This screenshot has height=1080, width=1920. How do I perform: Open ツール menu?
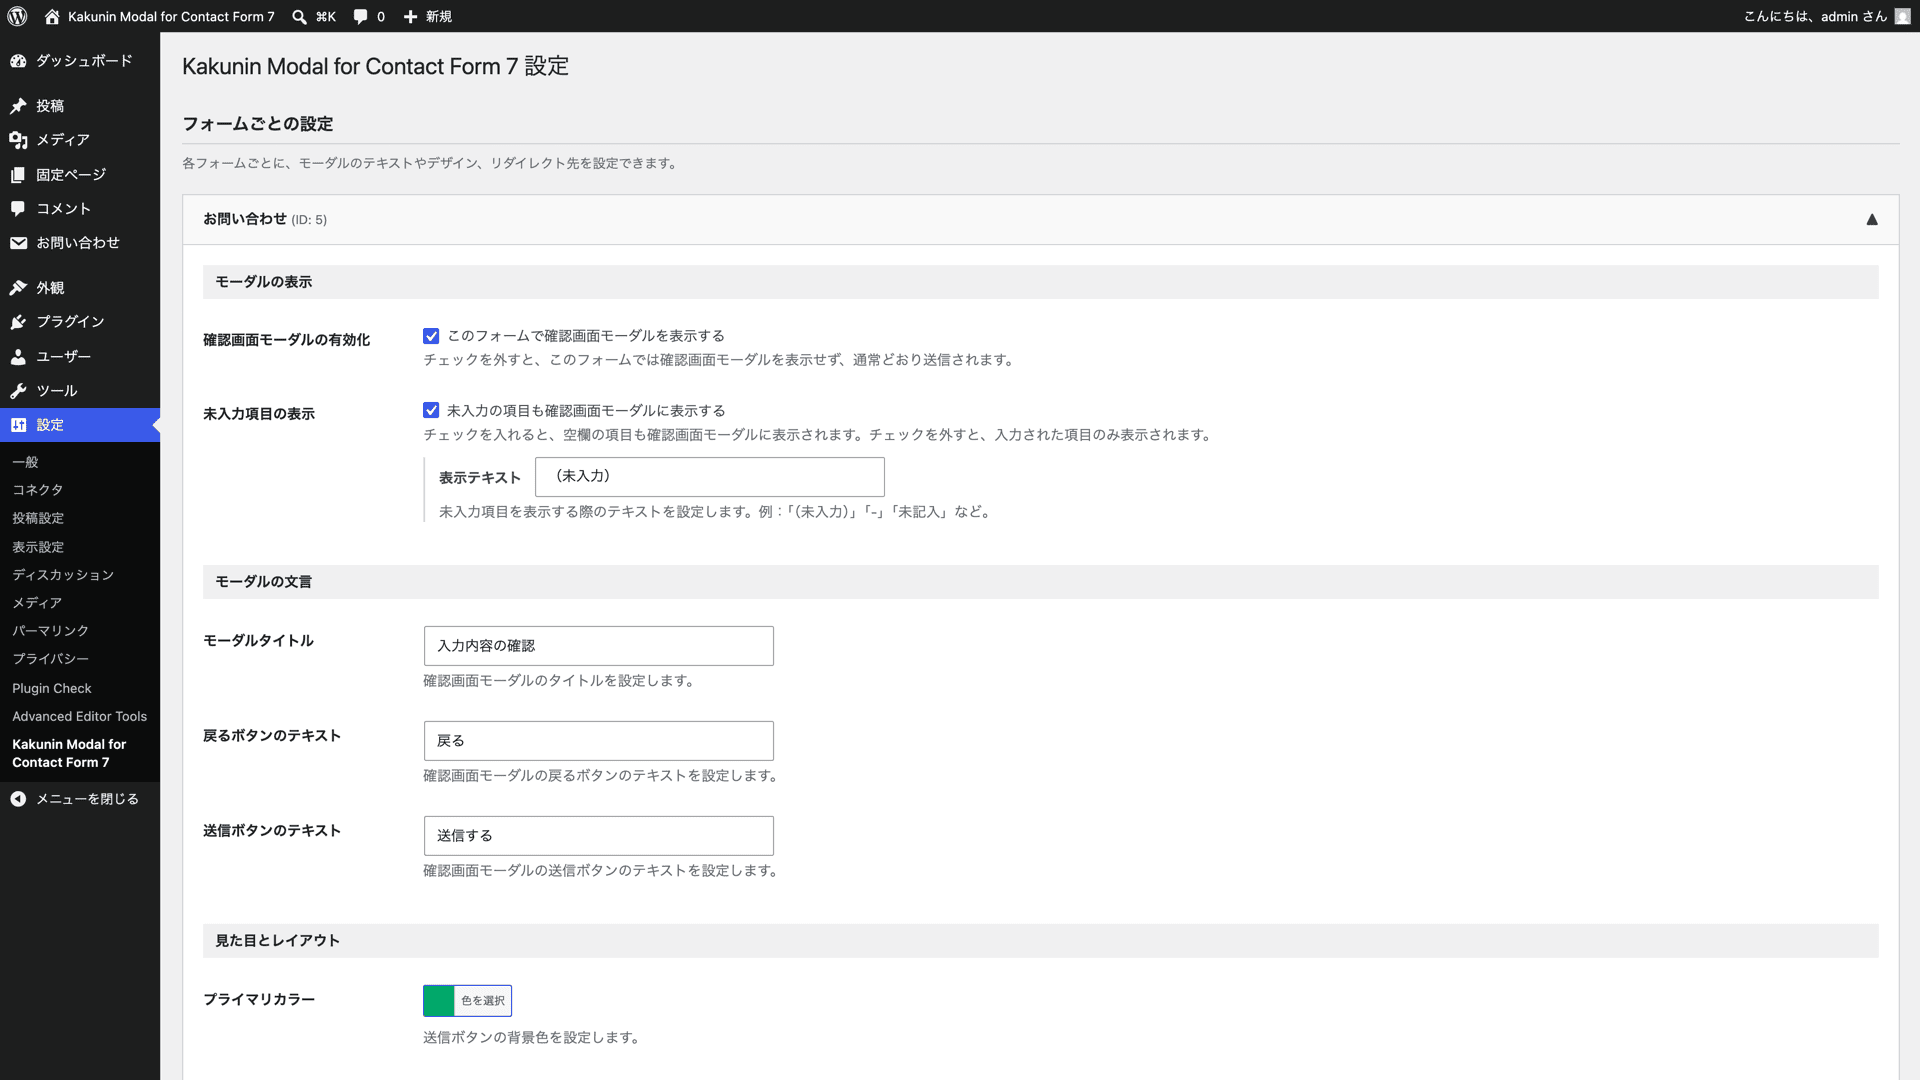(80, 391)
